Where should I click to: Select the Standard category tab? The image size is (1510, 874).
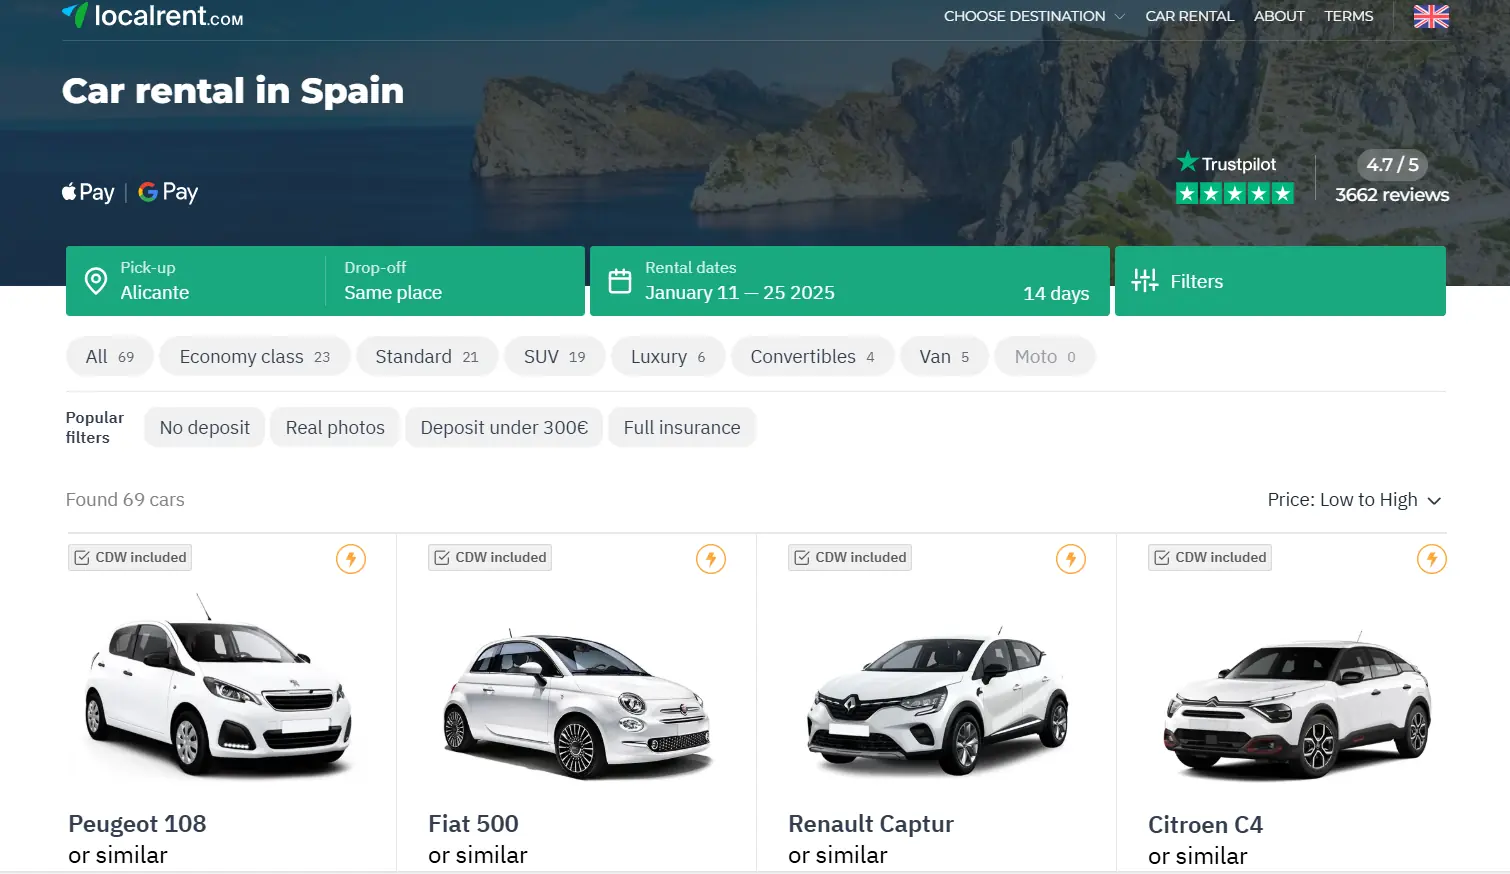427,357
